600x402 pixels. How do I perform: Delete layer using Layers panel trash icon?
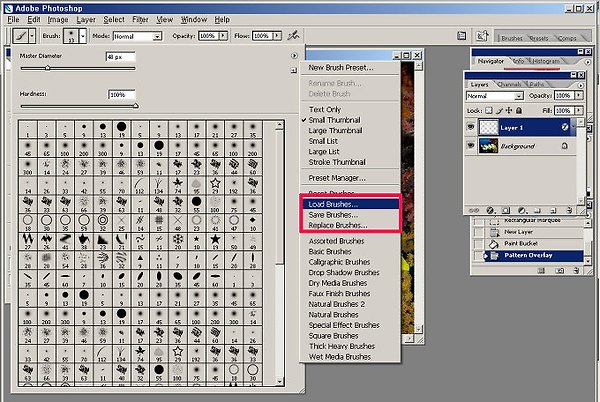569,210
